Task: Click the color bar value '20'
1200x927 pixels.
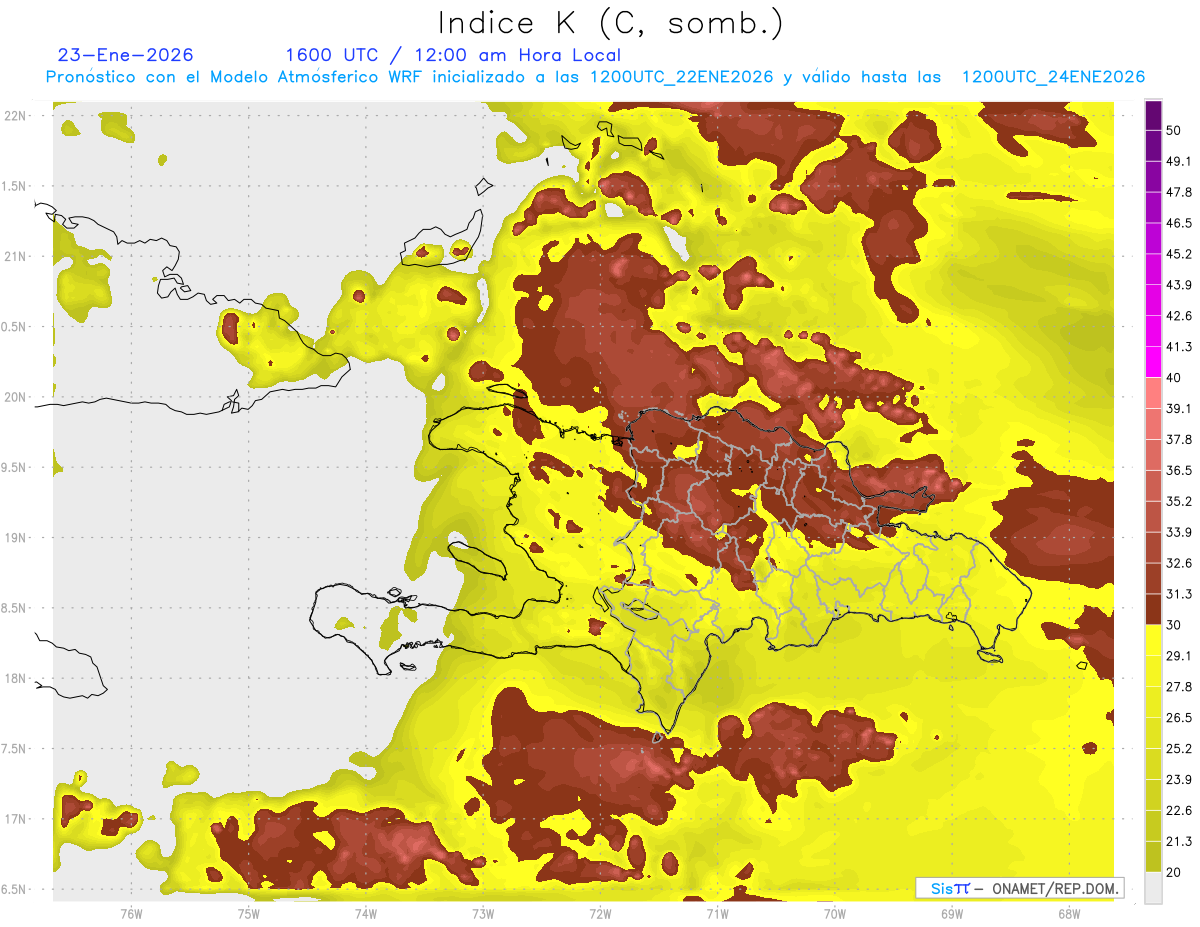Action: 1174,873
